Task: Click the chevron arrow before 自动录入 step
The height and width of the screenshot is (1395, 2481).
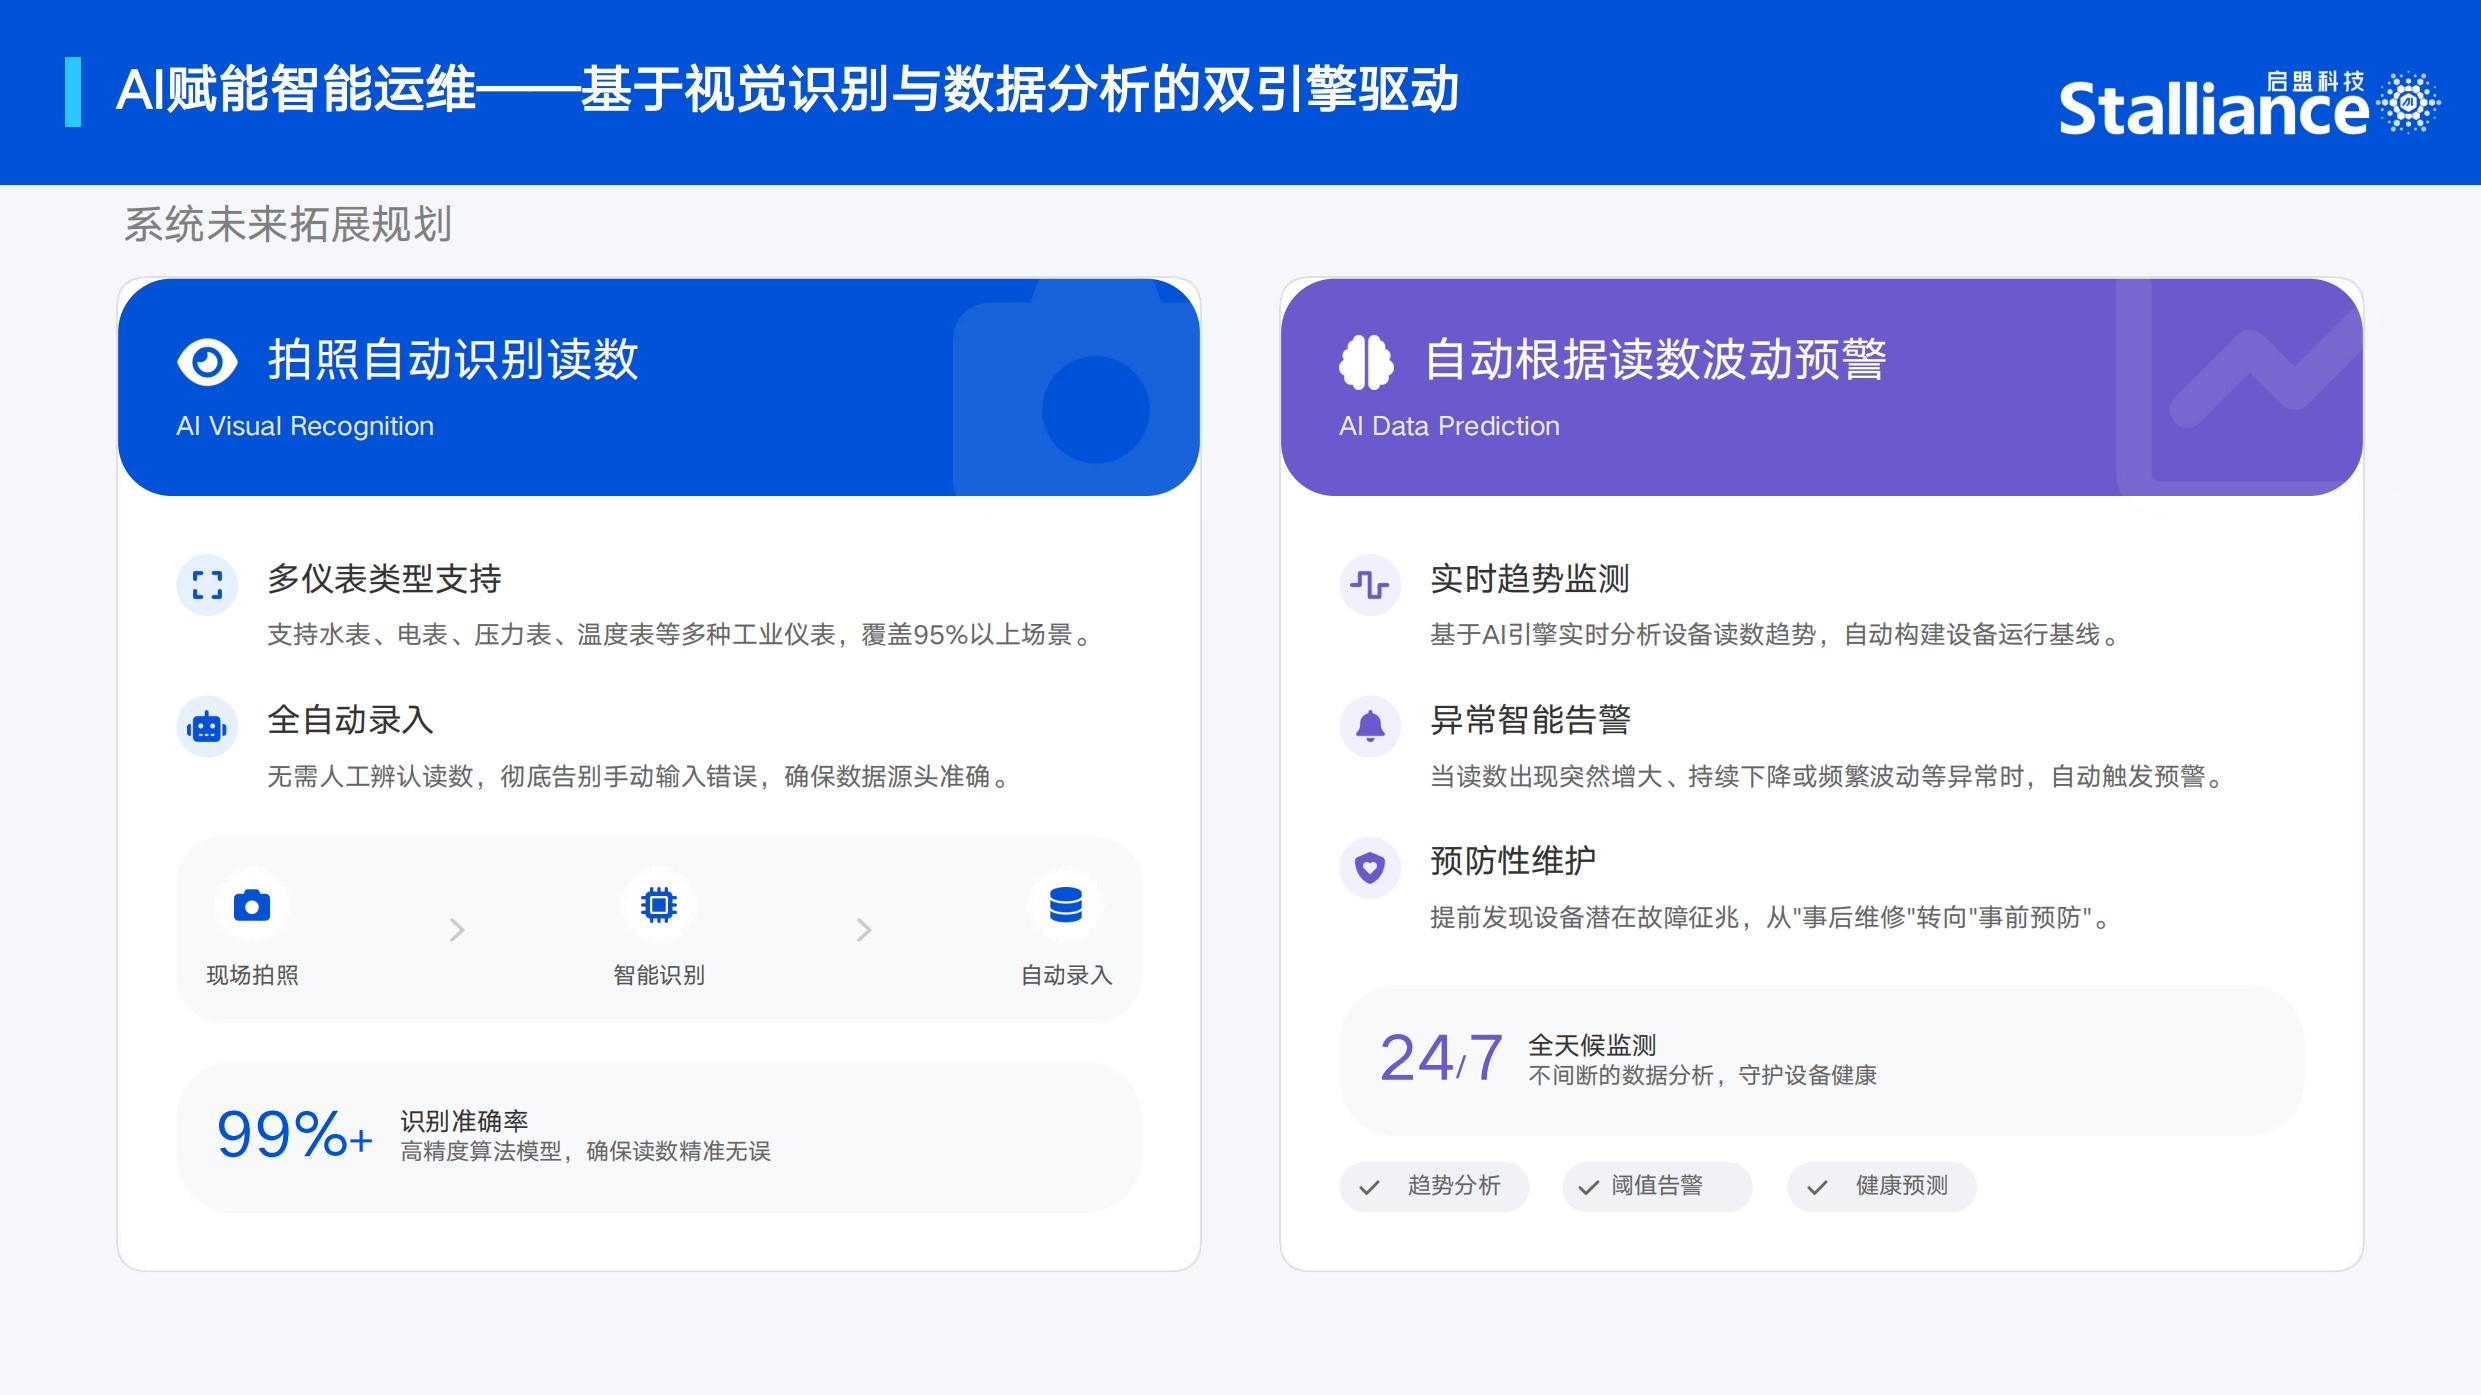Action: click(864, 930)
